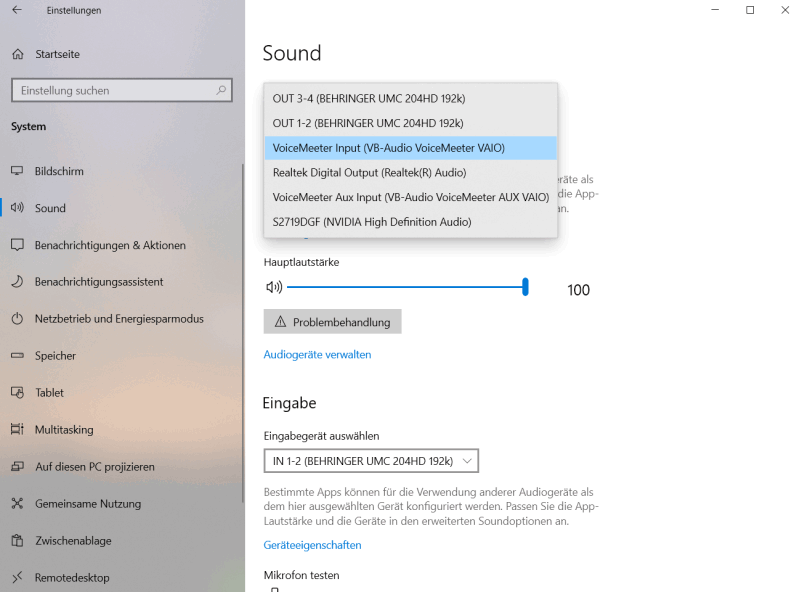
Task: Click the Einstellung suchen search field
Action: click(x=121, y=90)
